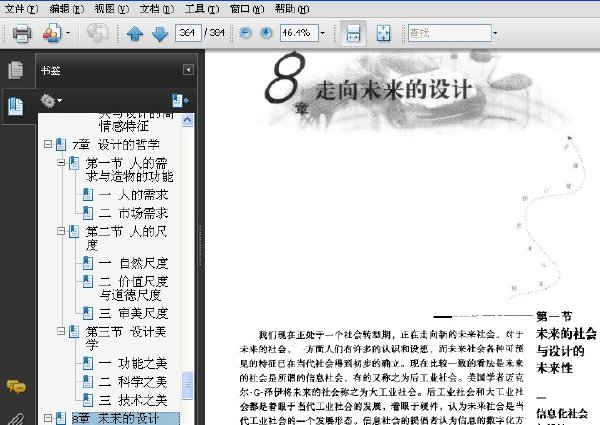
Task: Open dropdown arrow beside collaborate icon
Action: pos(68,33)
